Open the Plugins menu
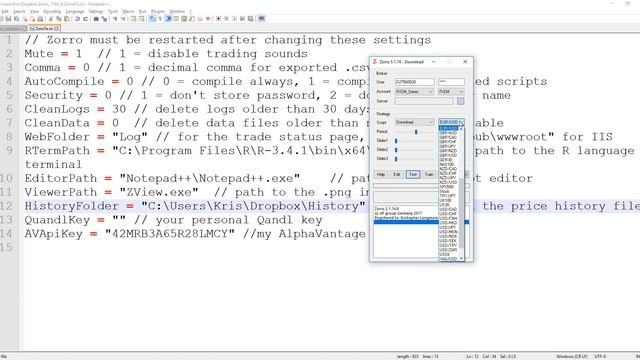This screenshot has width=640, height=360. pyautogui.click(x=158, y=11)
